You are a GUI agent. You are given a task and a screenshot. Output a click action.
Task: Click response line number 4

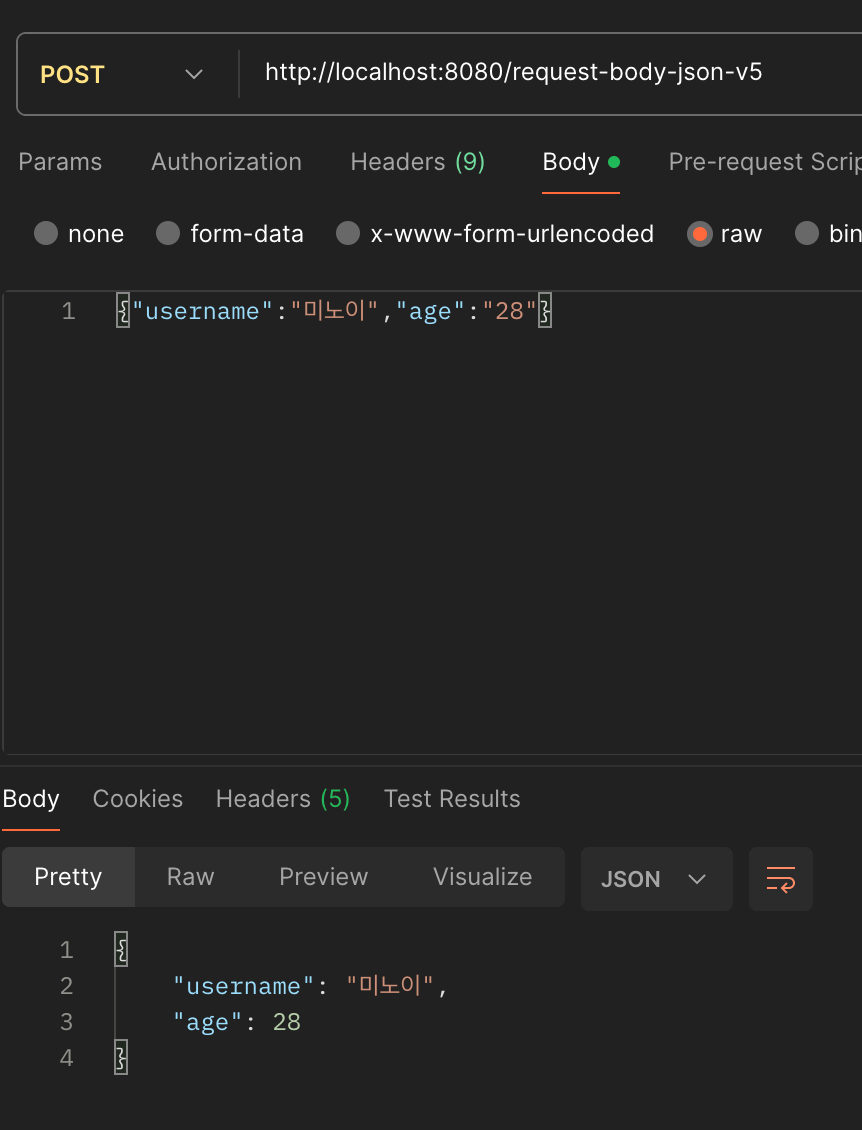(x=66, y=1058)
